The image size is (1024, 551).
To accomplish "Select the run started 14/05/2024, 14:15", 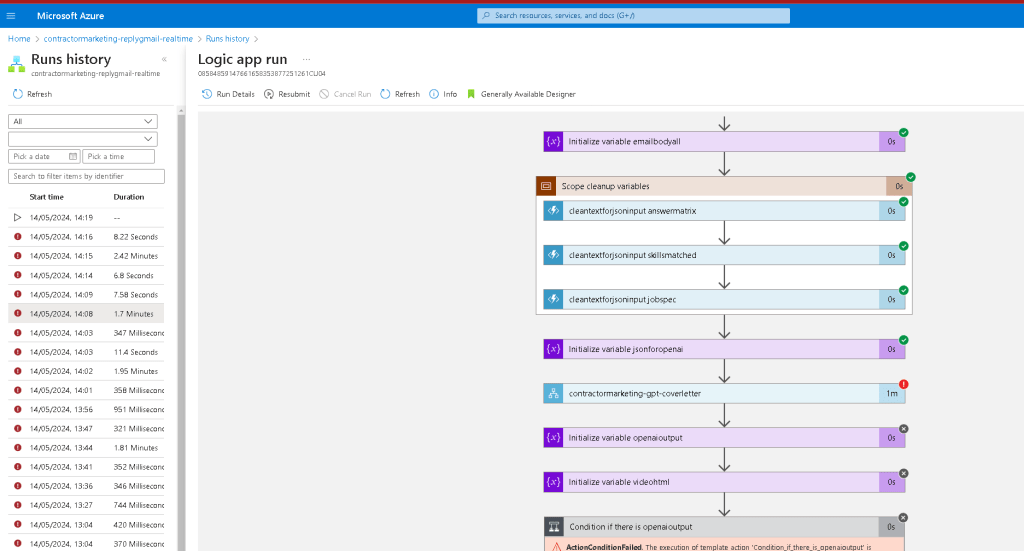I will pyautogui.click(x=86, y=256).
